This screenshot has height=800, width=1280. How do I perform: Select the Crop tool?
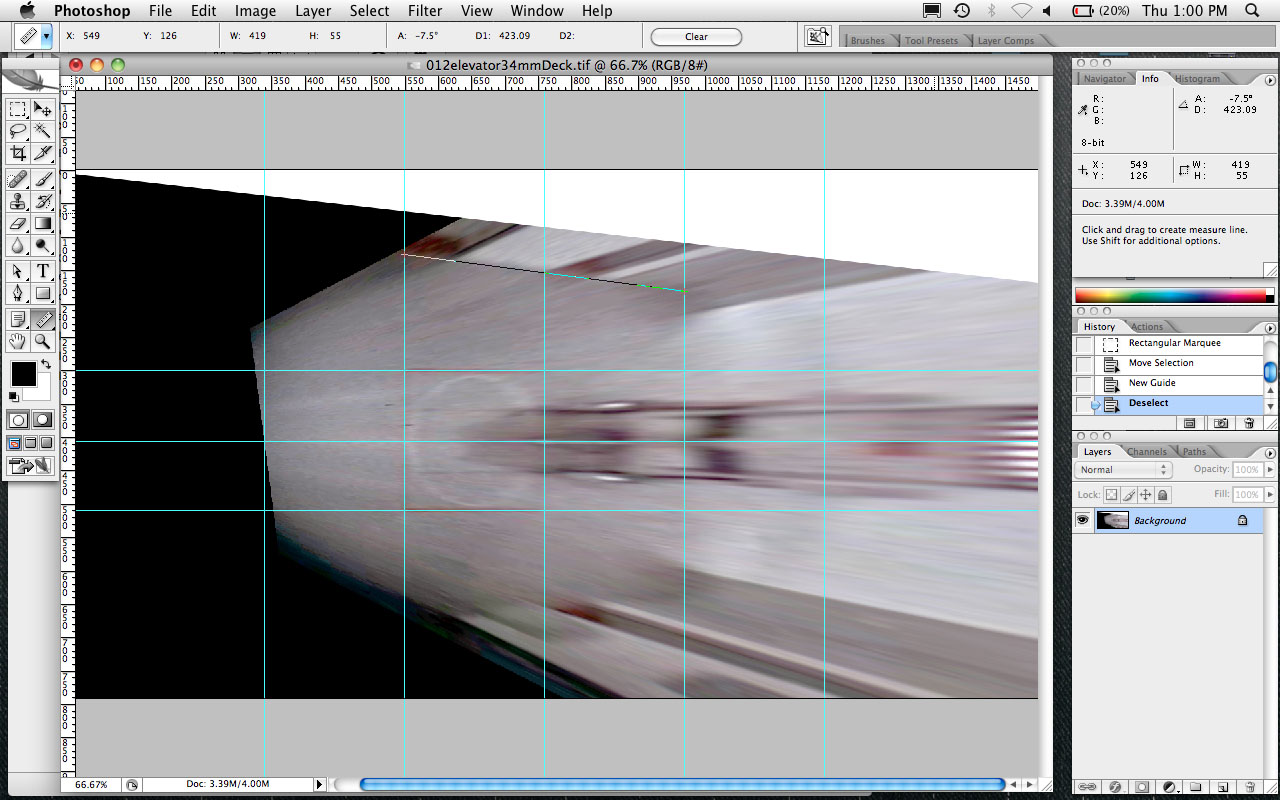click(18, 153)
